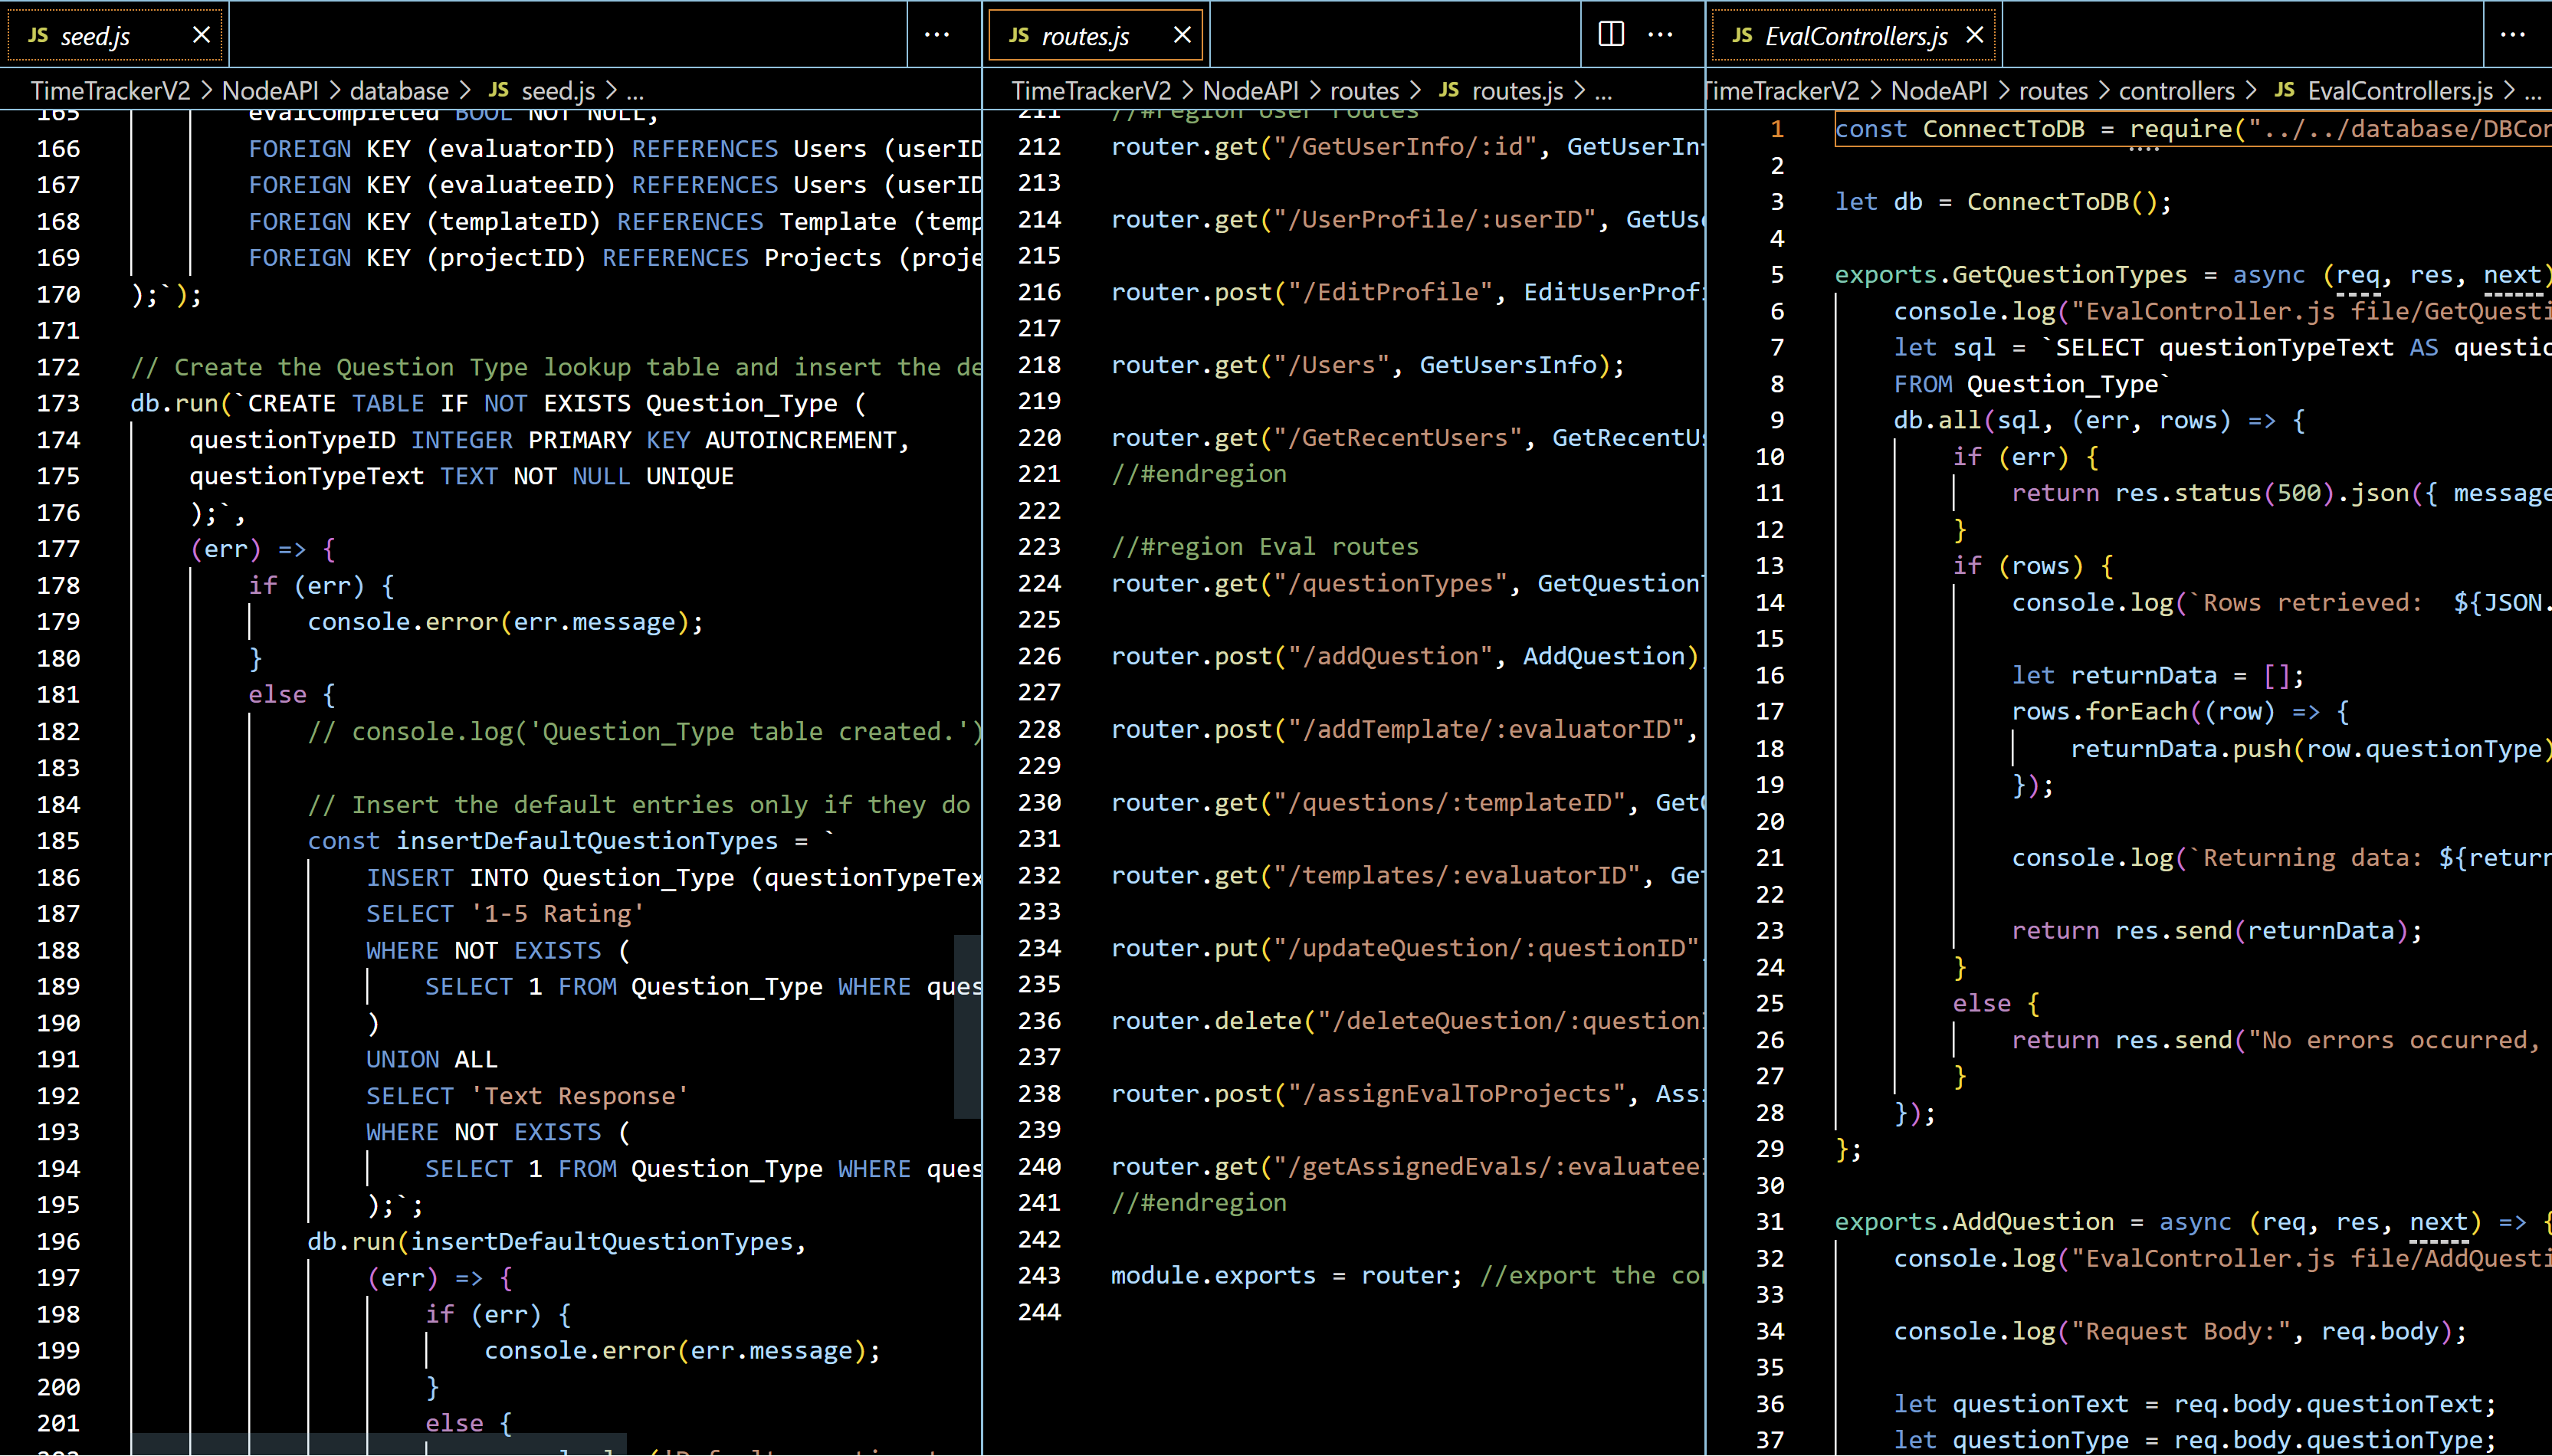The image size is (2552, 1456).
Task: Click 'SELECT 'Text Response'' line in seed.js
Action: [x=527, y=1096]
